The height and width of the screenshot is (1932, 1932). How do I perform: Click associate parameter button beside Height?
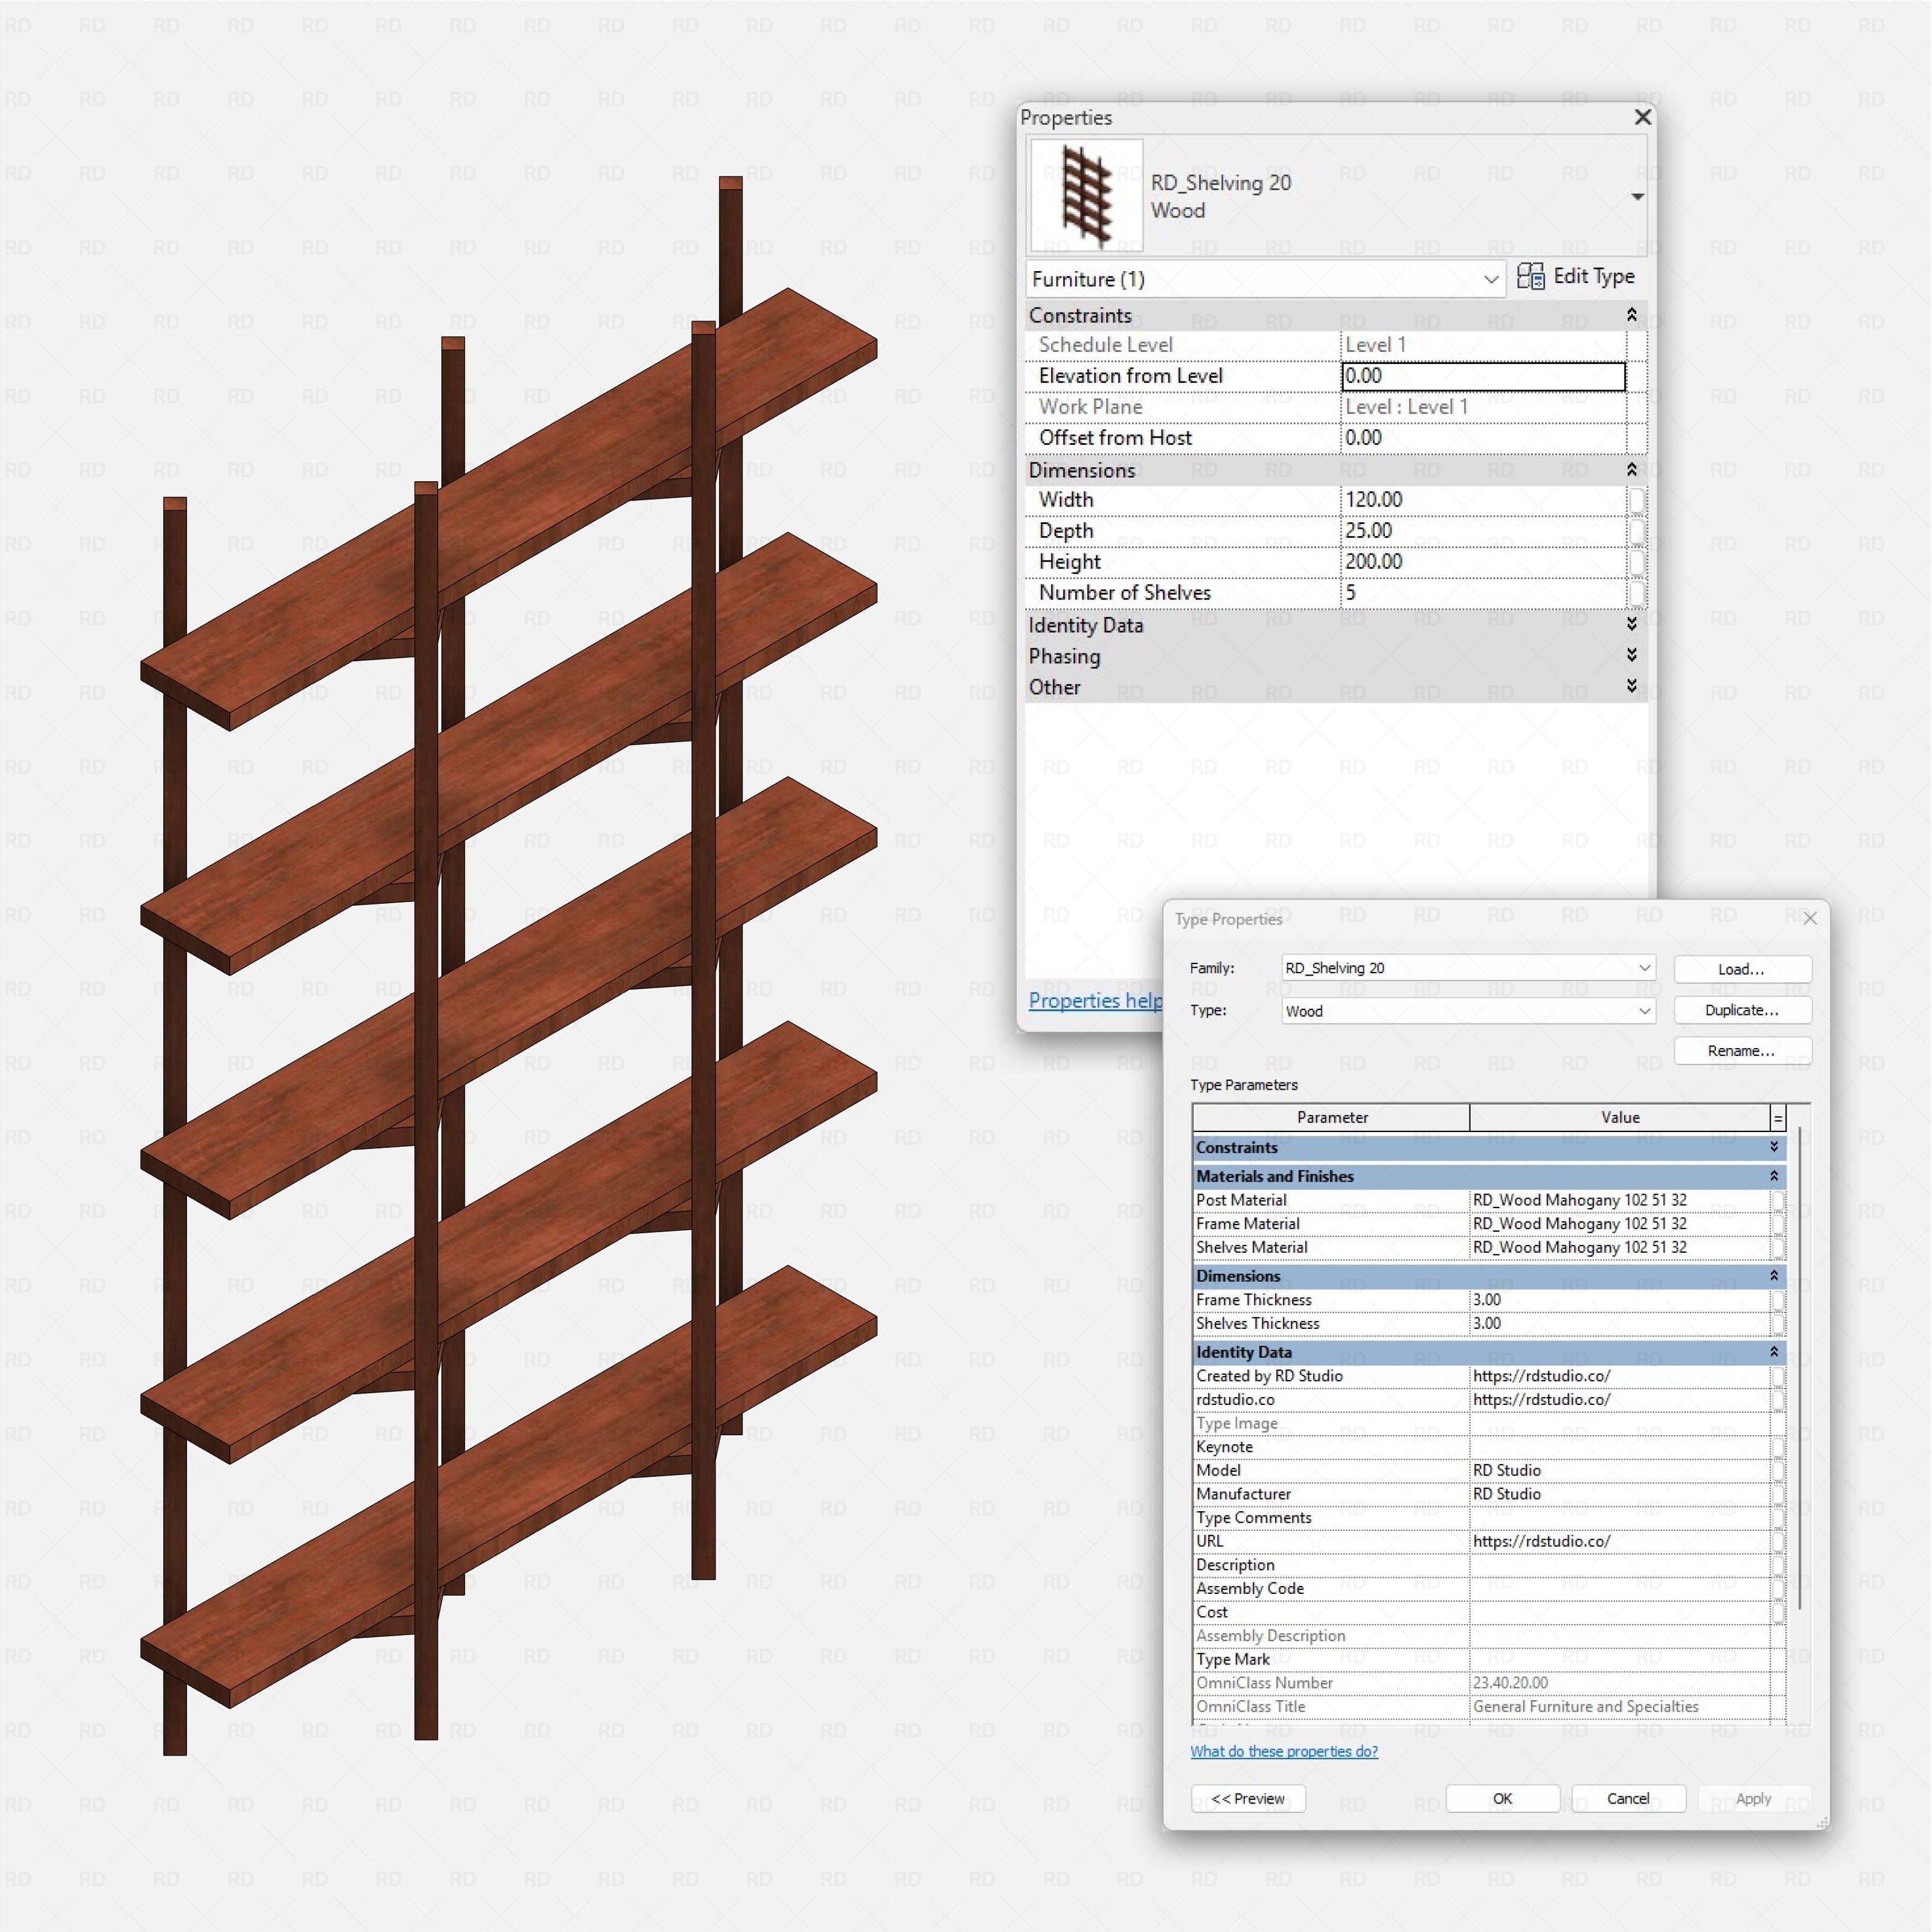click(1636, 562)
